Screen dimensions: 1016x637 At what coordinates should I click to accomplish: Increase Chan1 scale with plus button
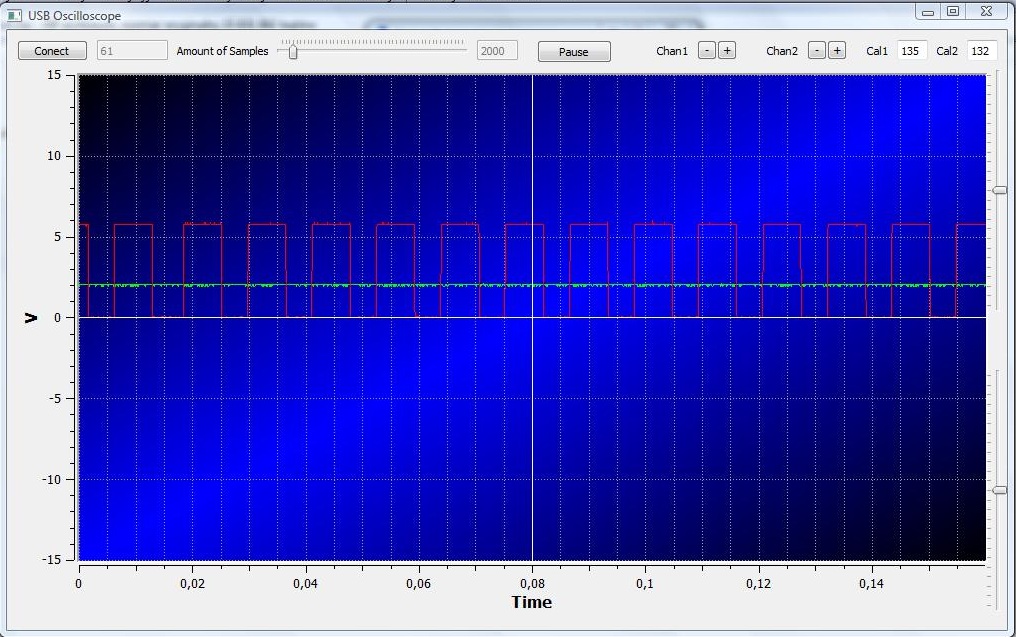[x=727, y=51]
